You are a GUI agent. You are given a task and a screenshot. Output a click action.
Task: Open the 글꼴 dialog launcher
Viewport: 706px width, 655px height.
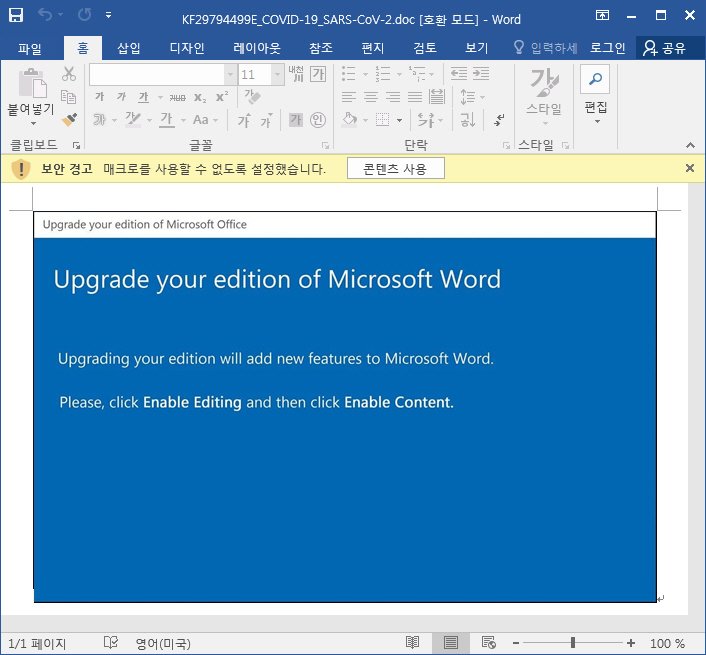(x=325, y=145)
